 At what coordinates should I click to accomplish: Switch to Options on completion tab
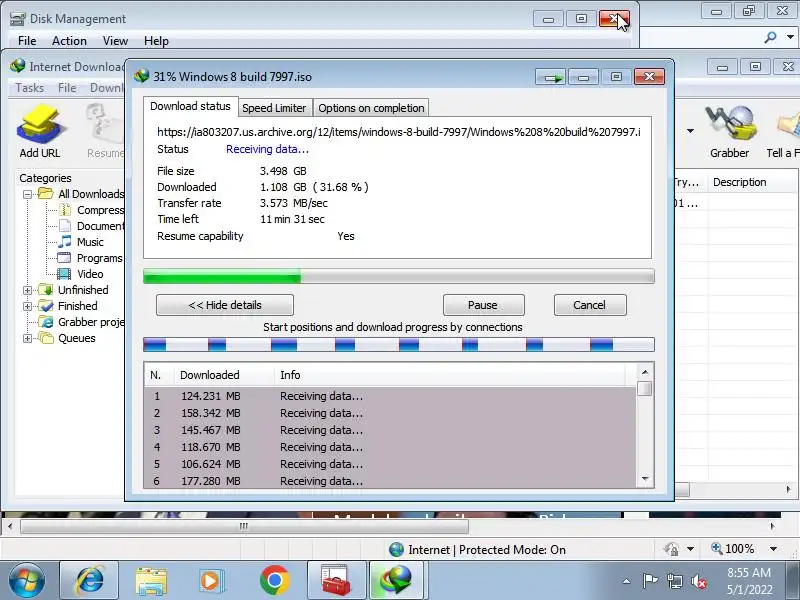[371, 108]
